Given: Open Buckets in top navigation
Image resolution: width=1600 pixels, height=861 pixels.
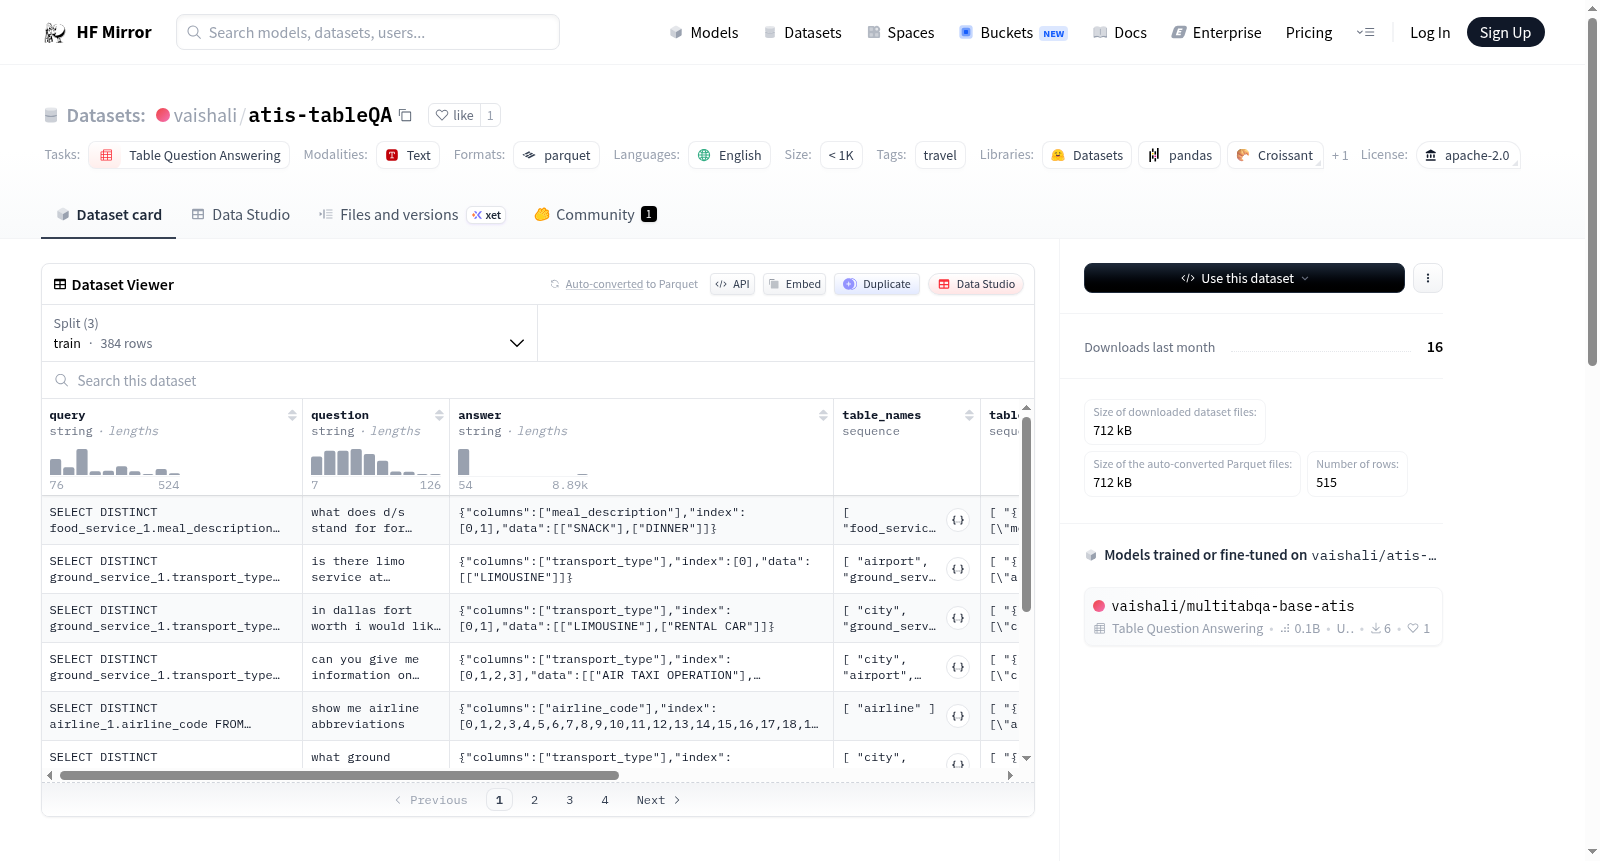Looking at the screenshot, I should coord(1013,33).
